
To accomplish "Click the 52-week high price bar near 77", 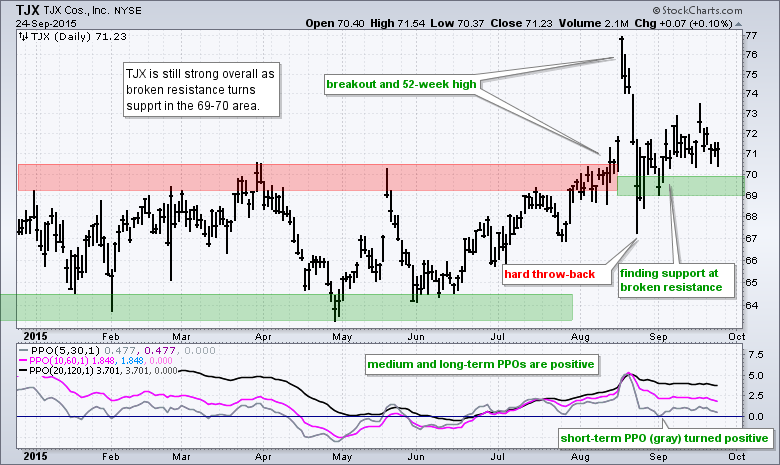I will coord(622,56).
